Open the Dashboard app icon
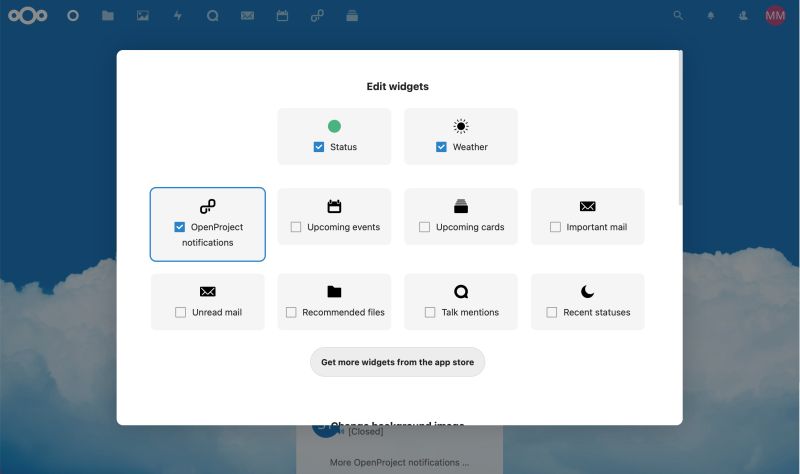 [73, 16]
